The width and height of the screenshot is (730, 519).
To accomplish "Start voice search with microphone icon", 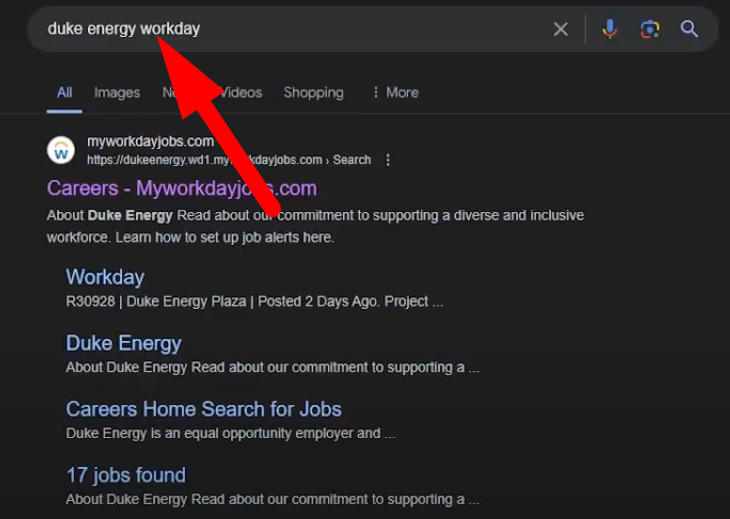I will coord(609,29).
